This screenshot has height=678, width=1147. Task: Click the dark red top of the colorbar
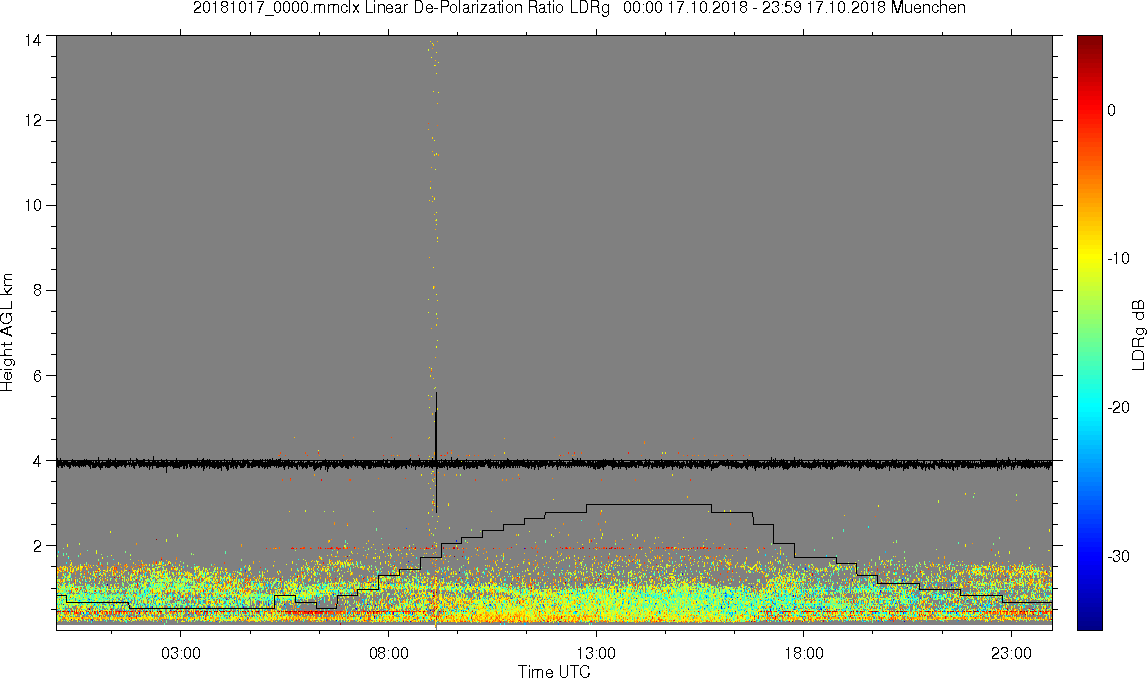[1089, 44]
